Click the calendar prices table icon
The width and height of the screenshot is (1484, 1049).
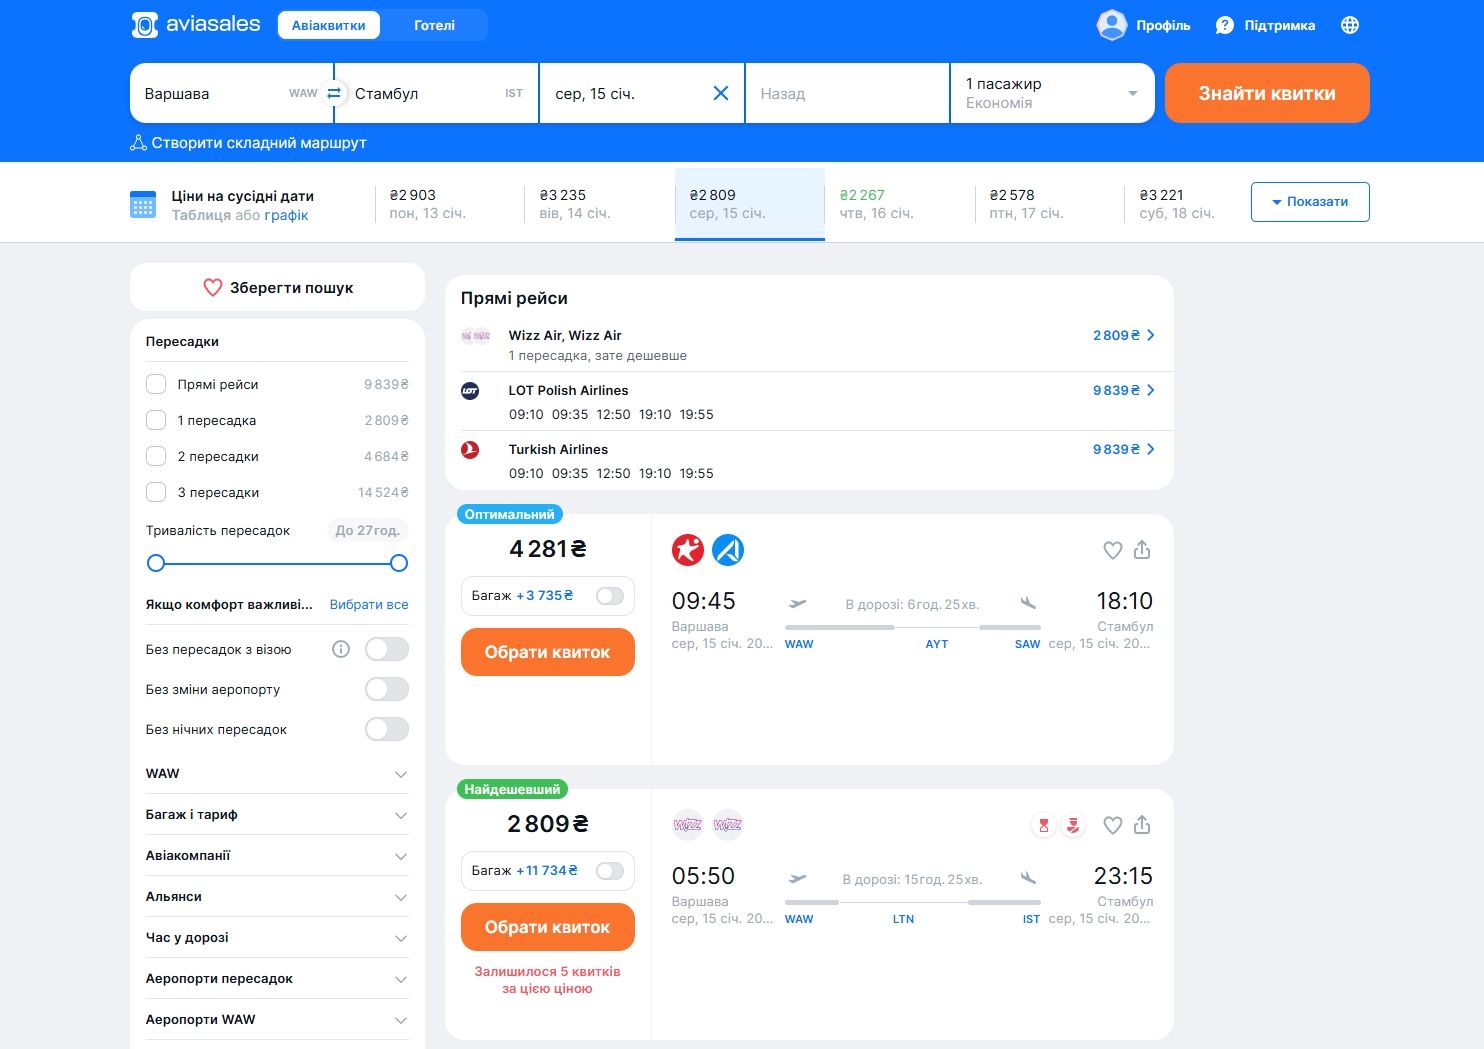[x=143, y=204]
